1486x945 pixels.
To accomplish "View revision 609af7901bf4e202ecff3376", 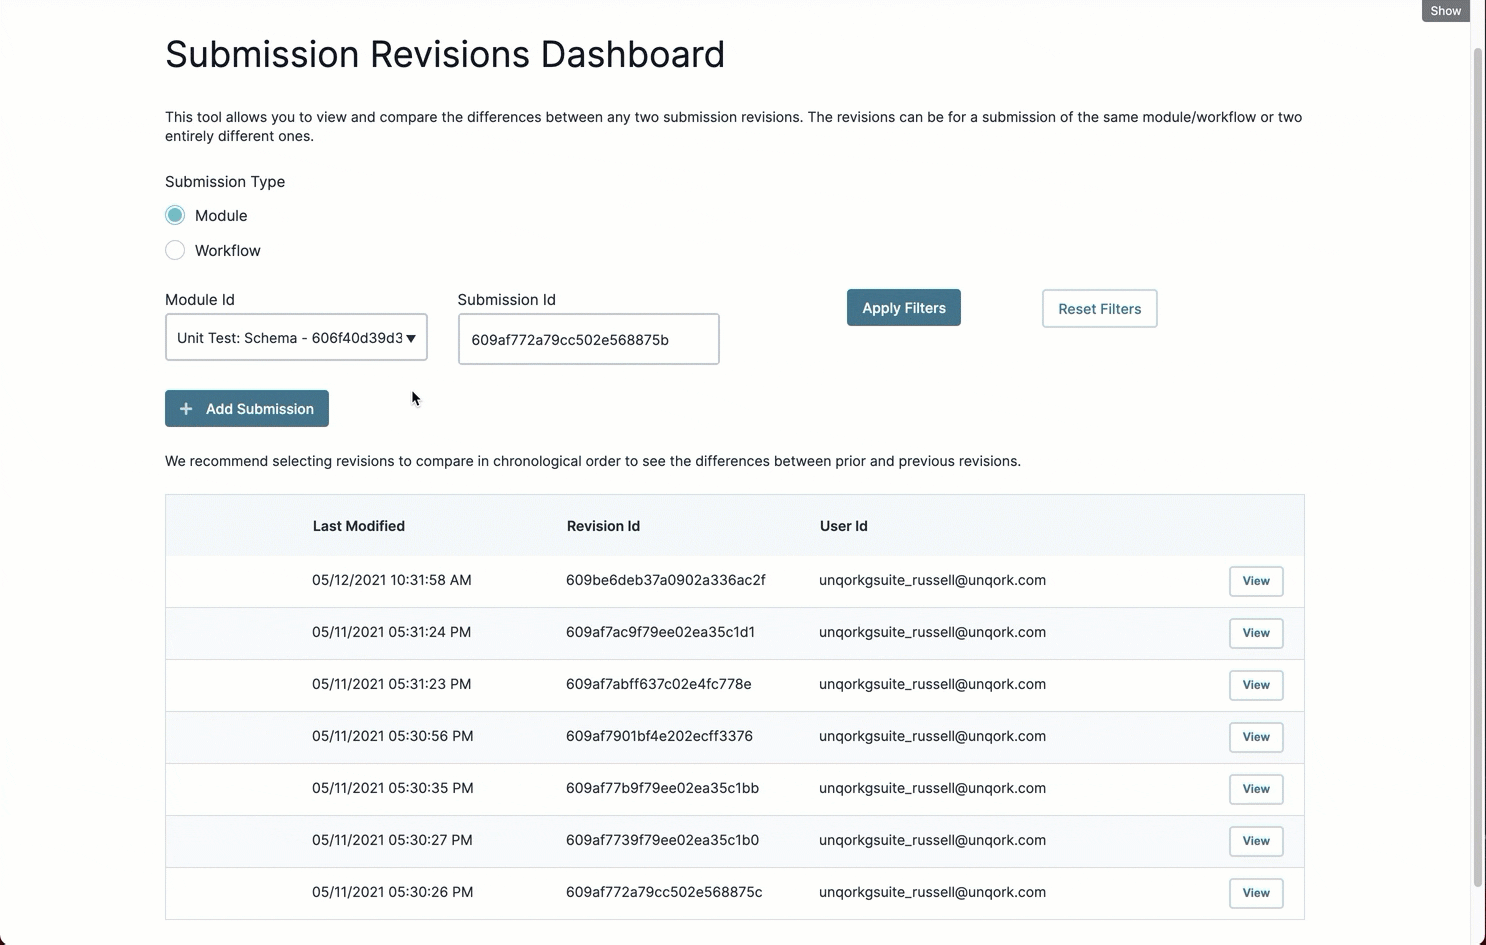I will pos(1256,737).
